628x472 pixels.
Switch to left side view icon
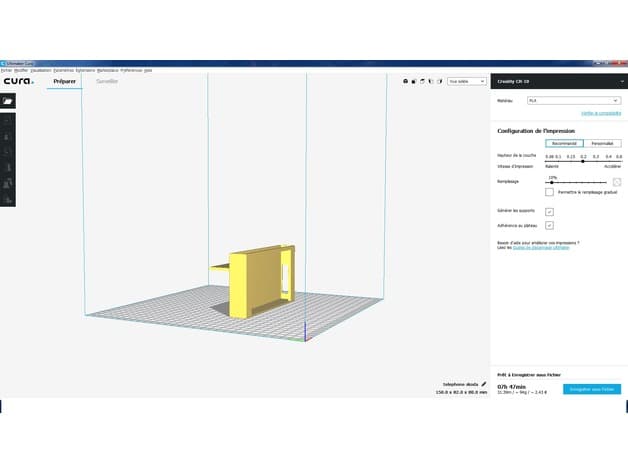coord(431,81)
